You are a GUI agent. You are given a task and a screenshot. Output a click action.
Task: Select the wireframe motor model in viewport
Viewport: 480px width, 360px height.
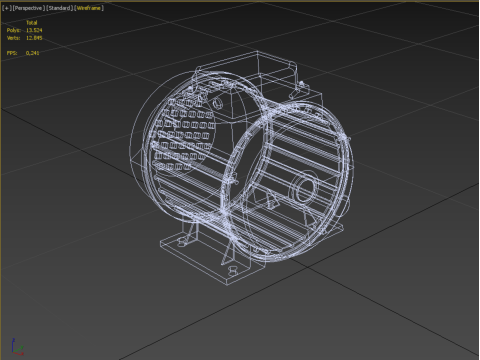[x=242, y=168]
